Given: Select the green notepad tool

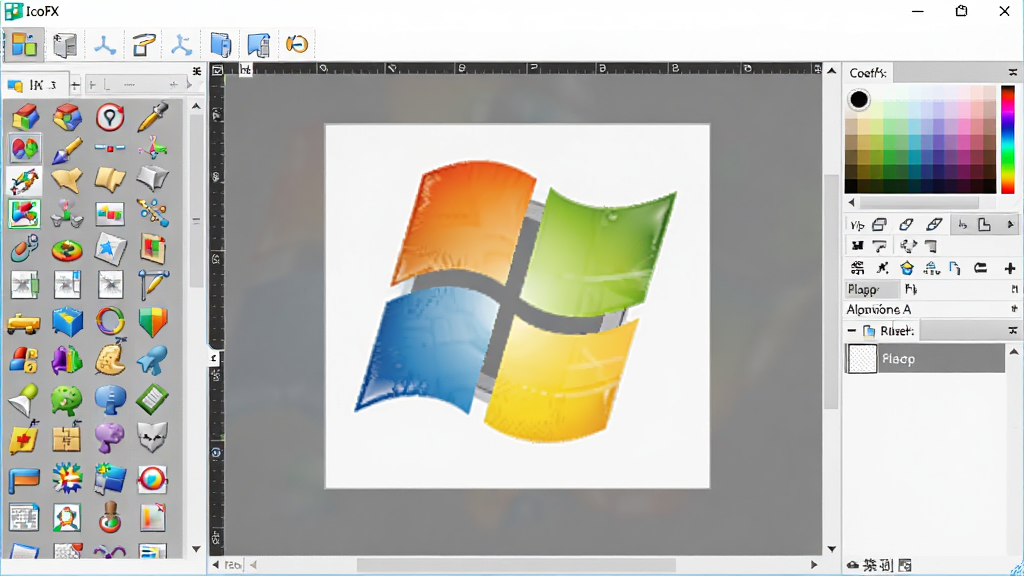Looking at the screenshot, I should (152, 399).
